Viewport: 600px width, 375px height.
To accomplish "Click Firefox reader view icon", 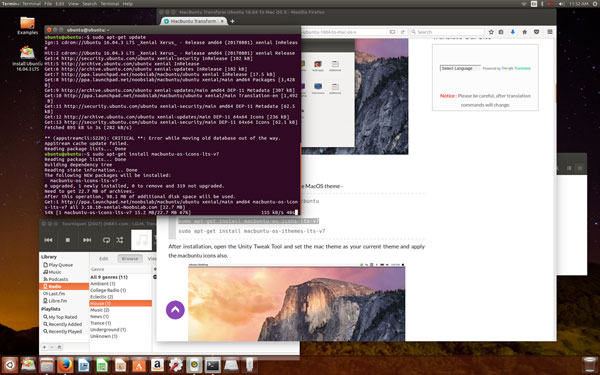I will 392,32.
